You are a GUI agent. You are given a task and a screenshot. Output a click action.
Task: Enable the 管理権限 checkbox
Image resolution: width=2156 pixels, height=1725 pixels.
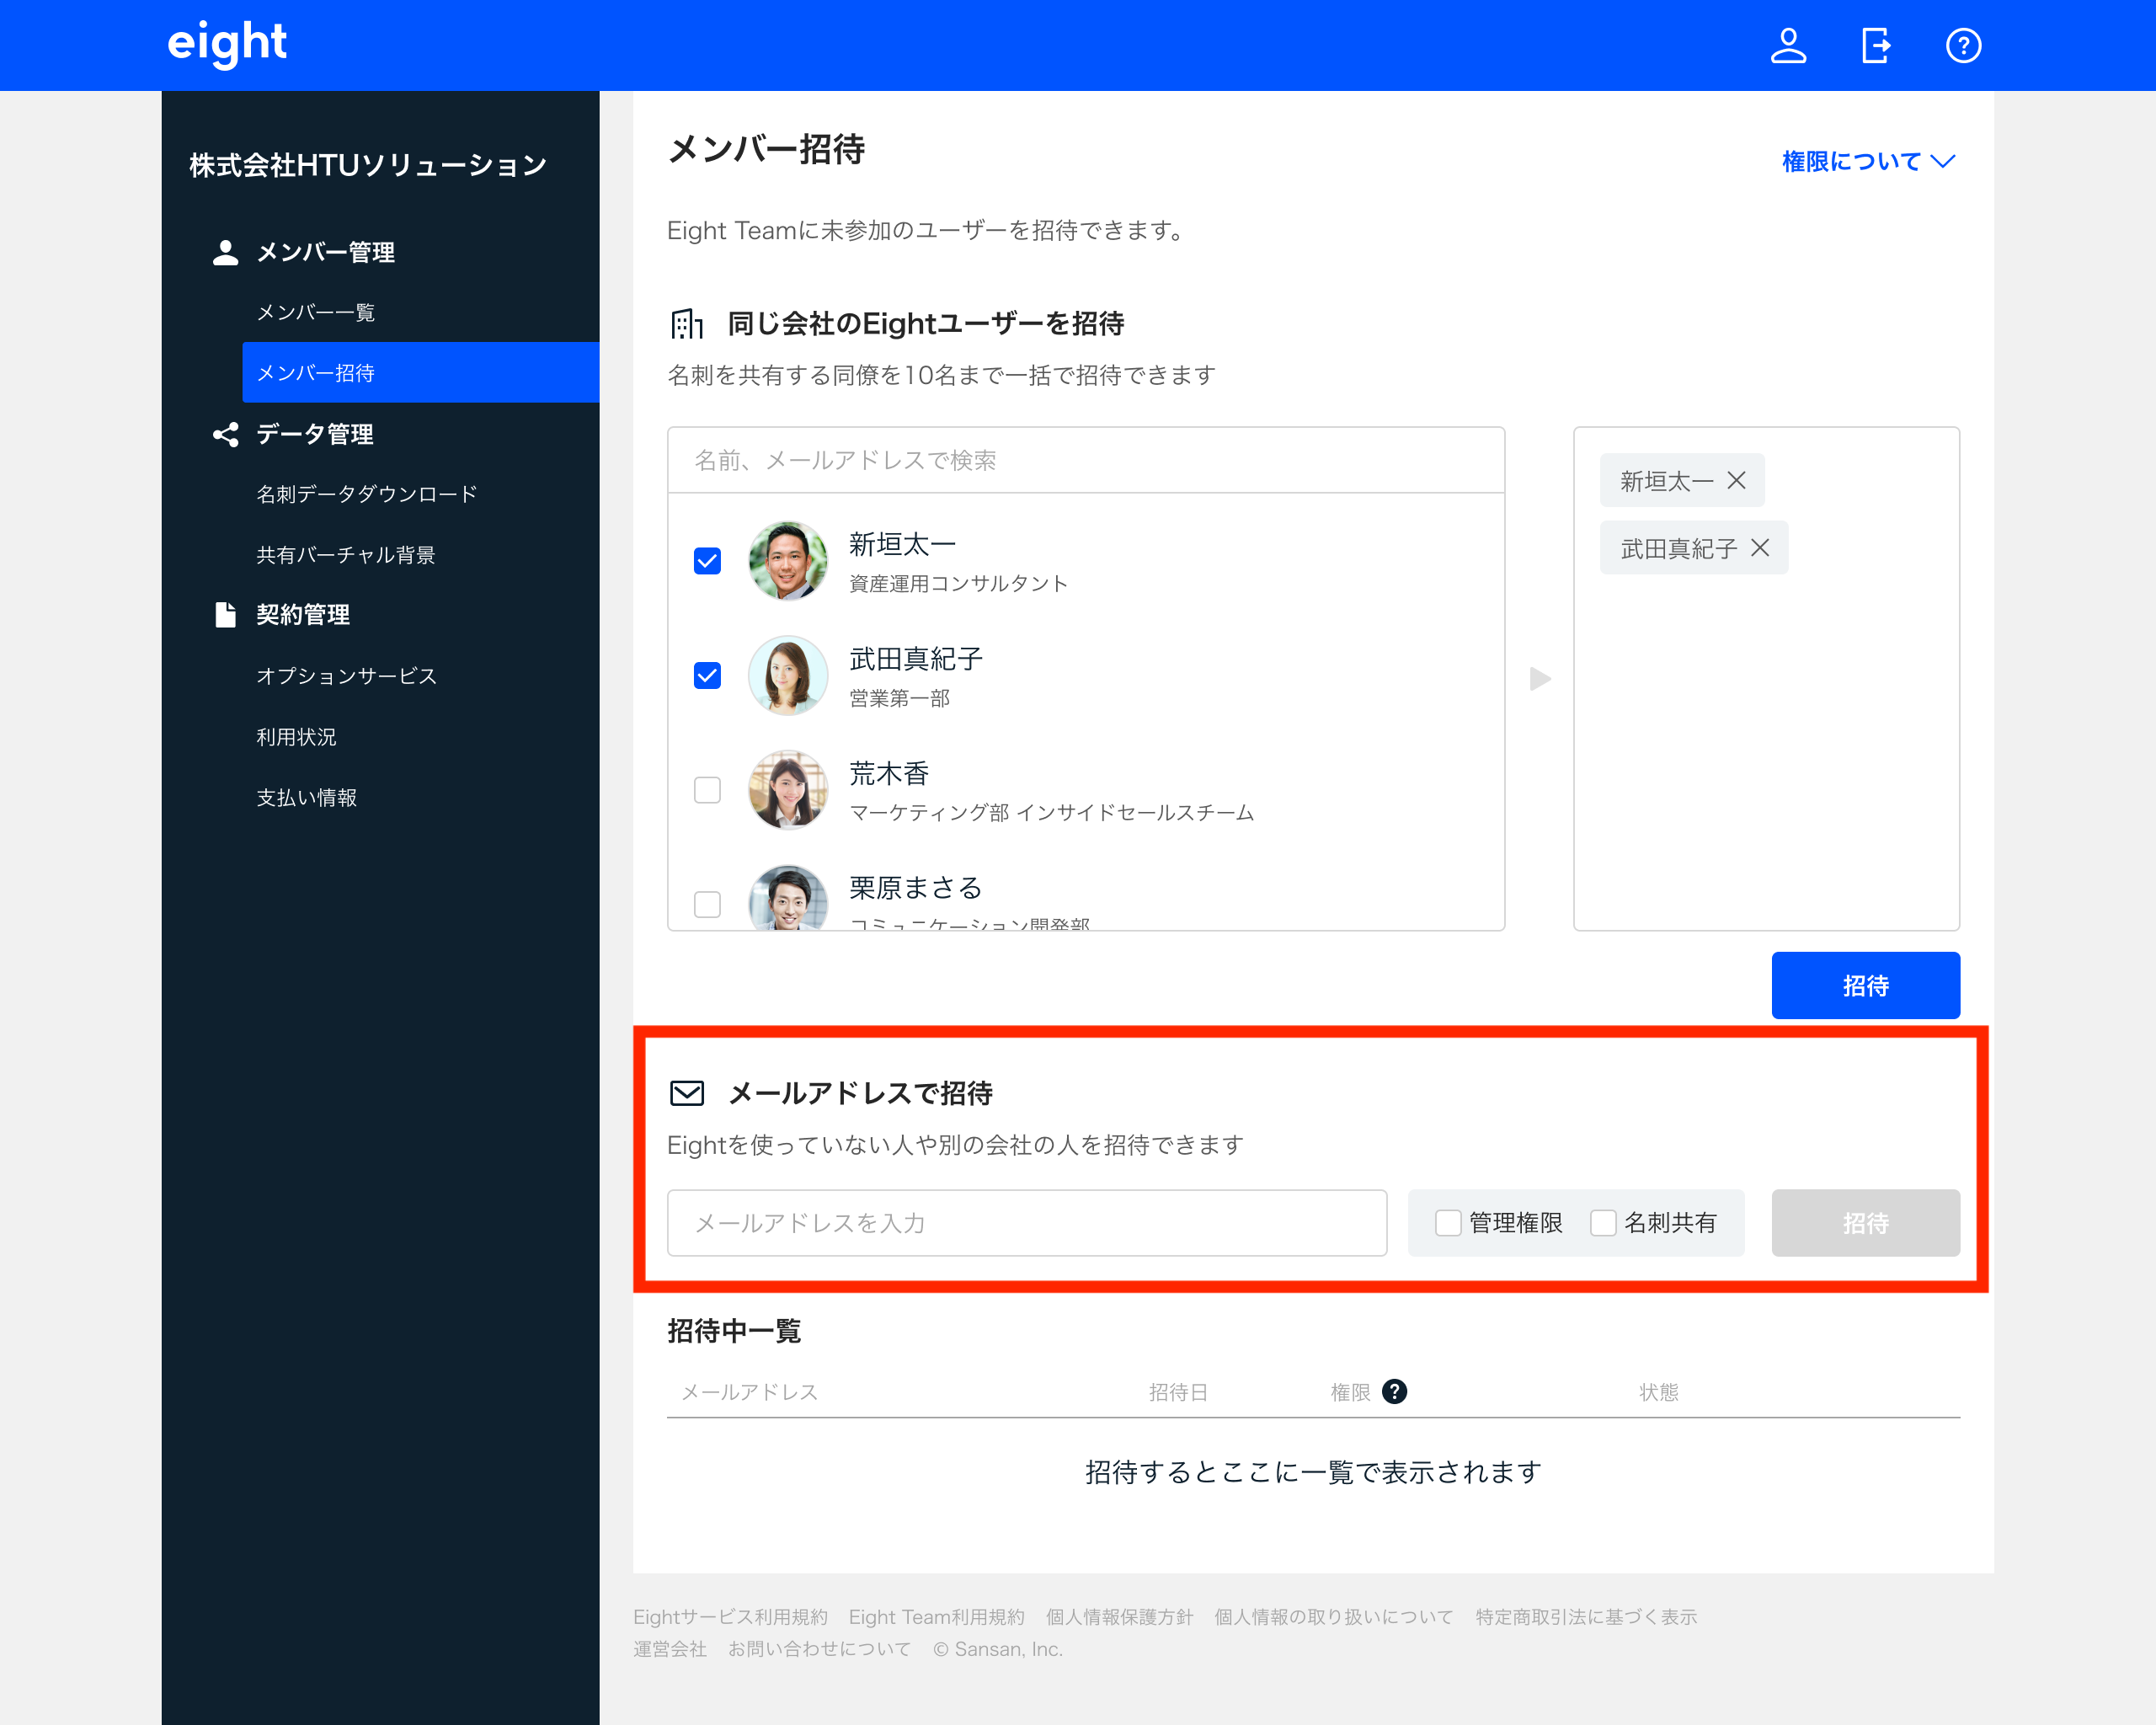tap(1448, 1222)
